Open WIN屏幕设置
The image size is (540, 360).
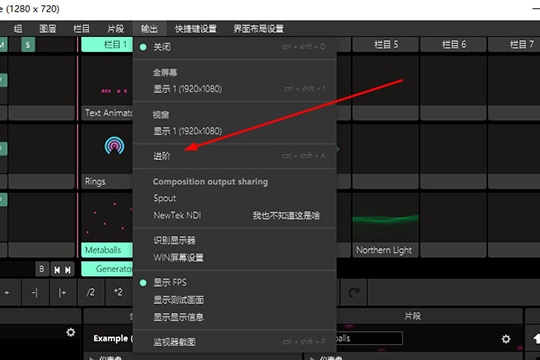[x=235, y=257]
